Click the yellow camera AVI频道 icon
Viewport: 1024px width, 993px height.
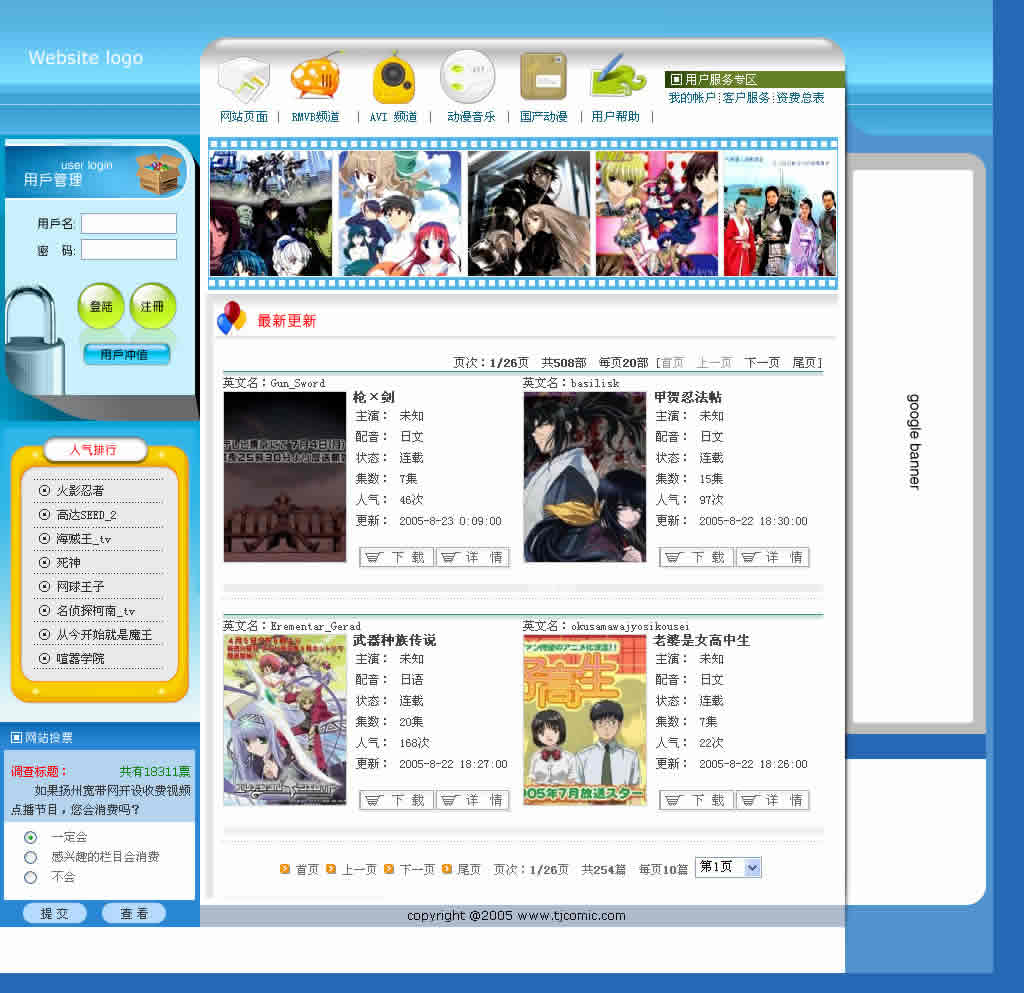click(x=393, y=79)
